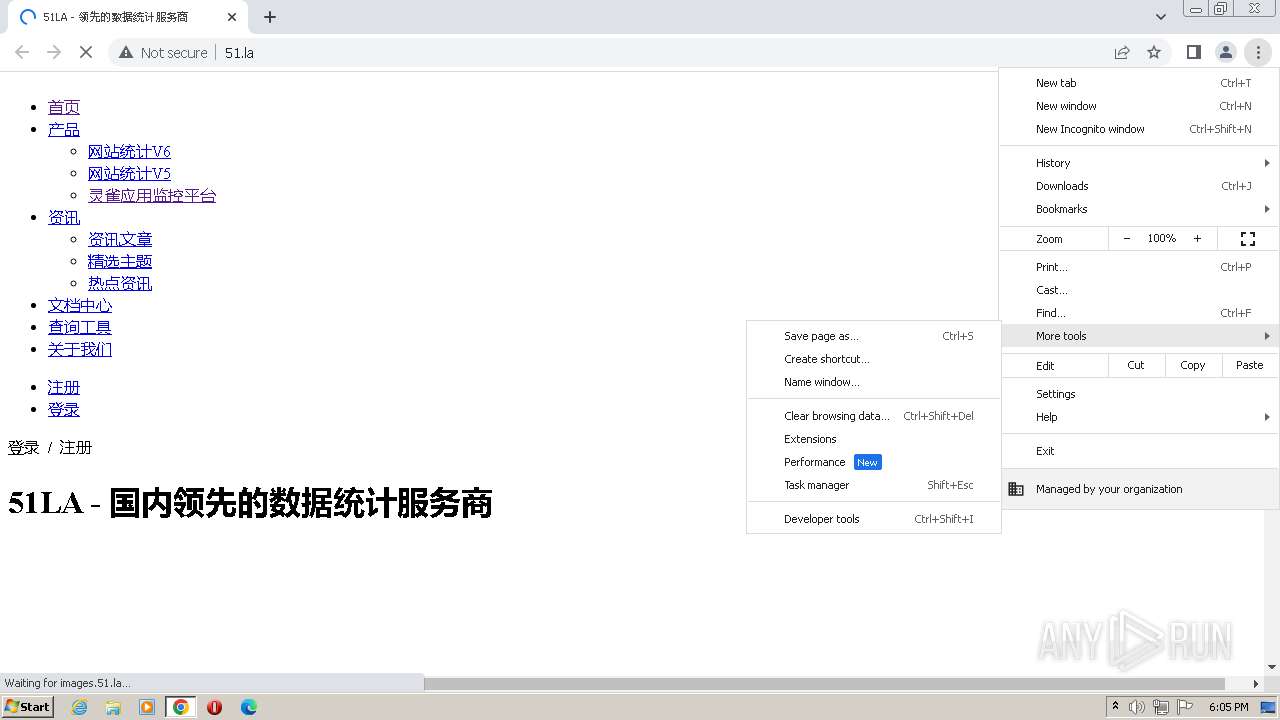
Task: Click the 查询工具 link
Action: click(x=80, y=327)
